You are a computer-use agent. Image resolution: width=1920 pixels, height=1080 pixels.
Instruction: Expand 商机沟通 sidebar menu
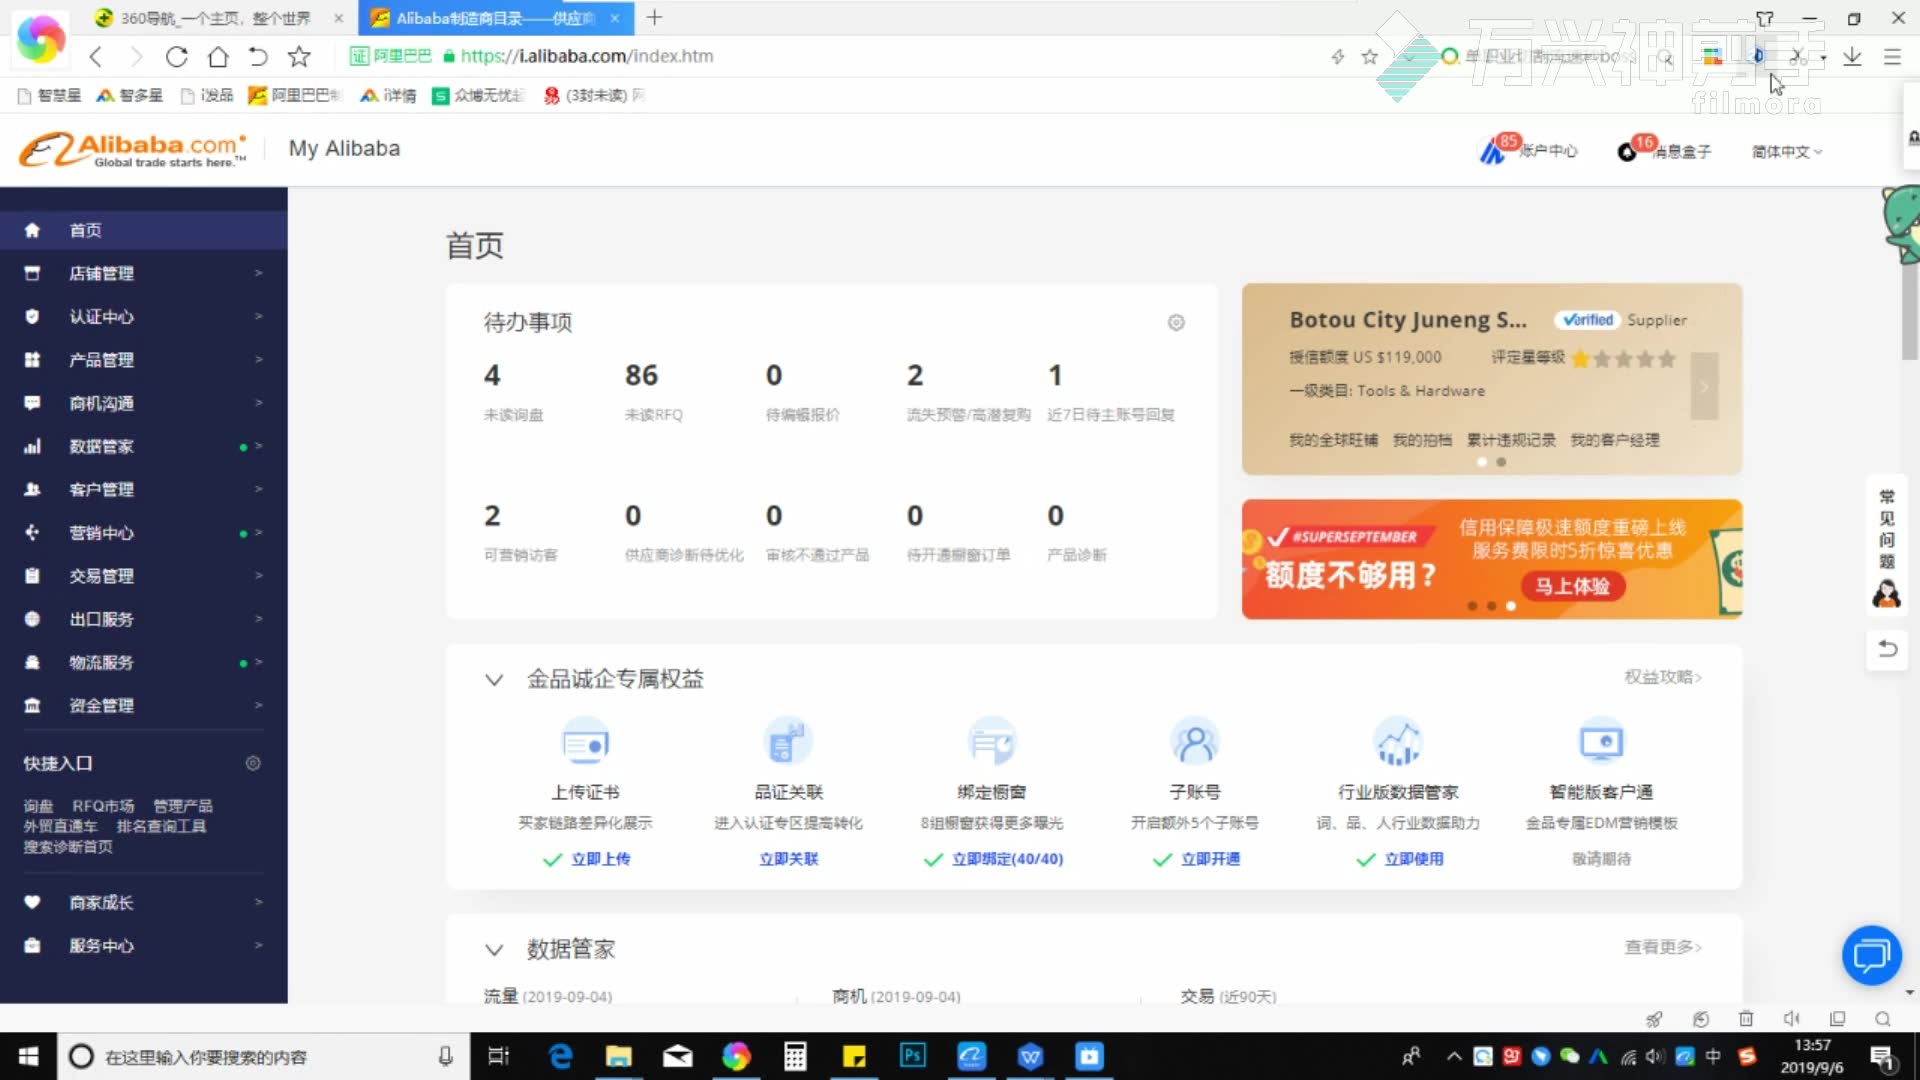tap(144, 403)
